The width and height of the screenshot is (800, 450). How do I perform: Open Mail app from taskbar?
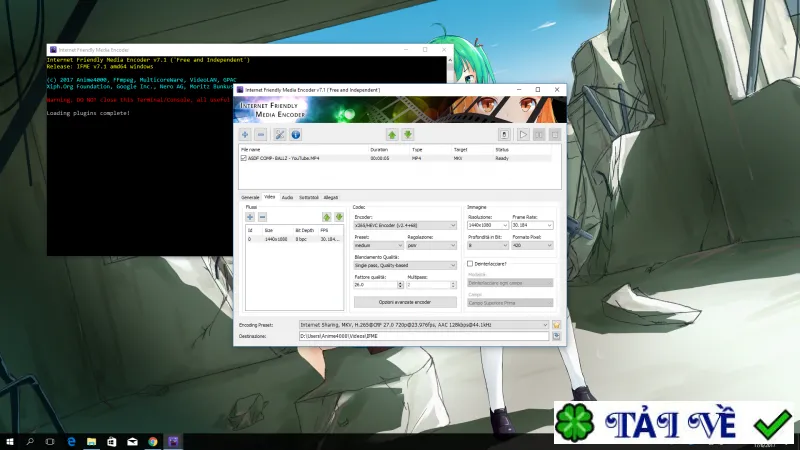[x=132, y=441]
